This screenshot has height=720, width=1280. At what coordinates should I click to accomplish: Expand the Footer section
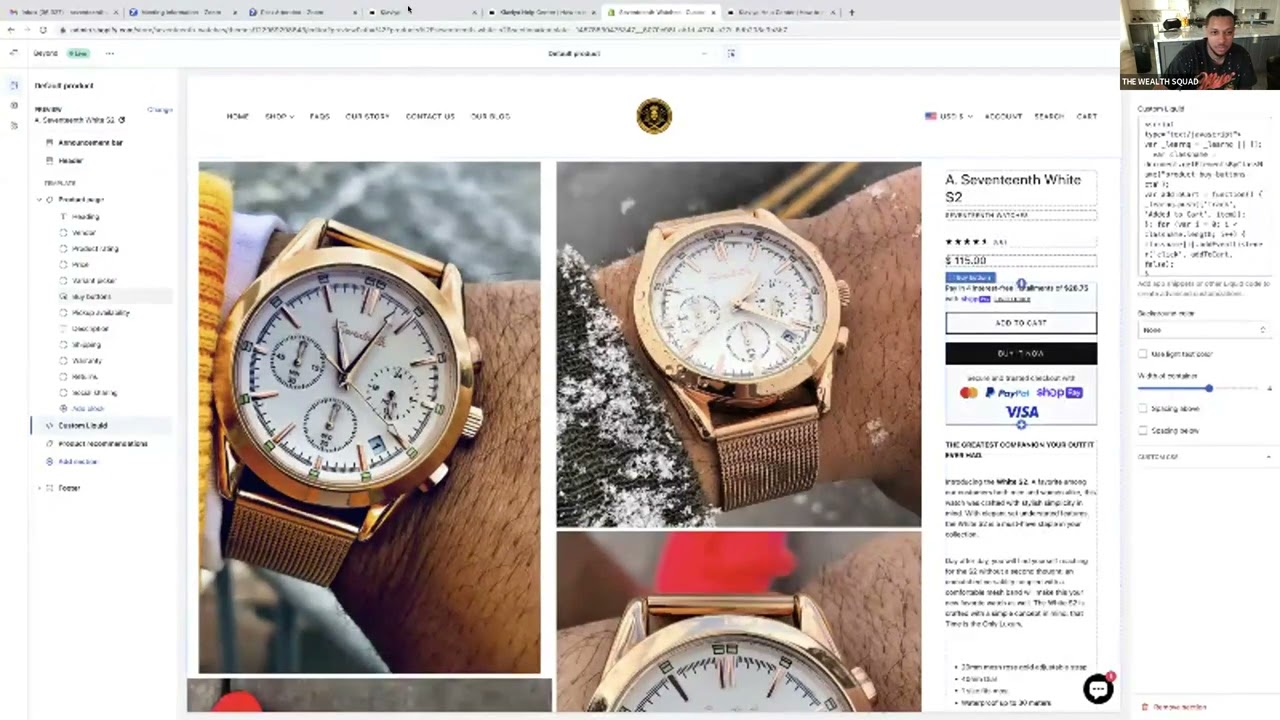[x=39, y=488]
